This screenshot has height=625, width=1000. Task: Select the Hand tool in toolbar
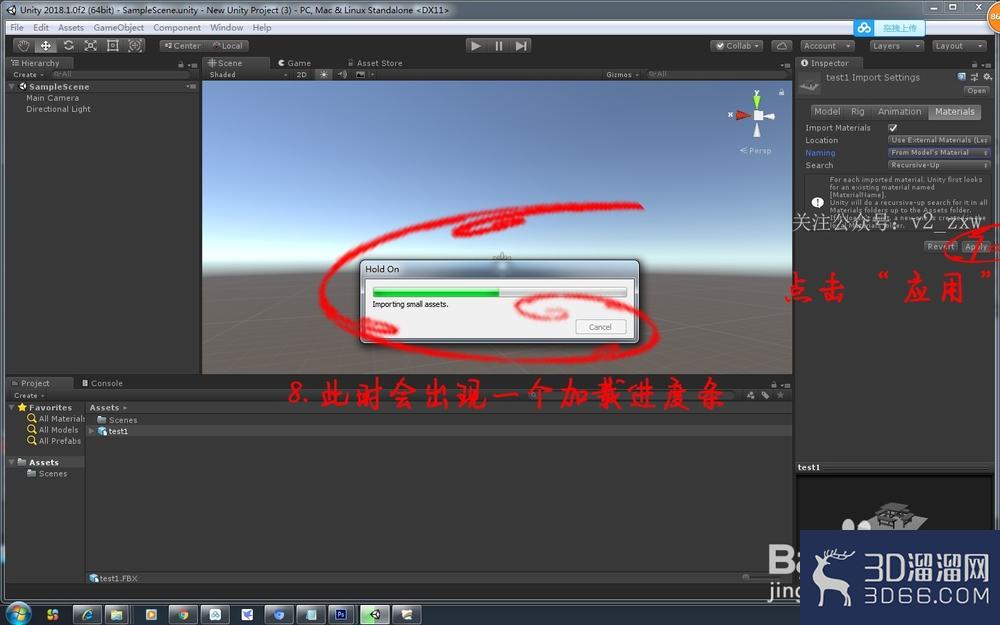pos(24,45)
